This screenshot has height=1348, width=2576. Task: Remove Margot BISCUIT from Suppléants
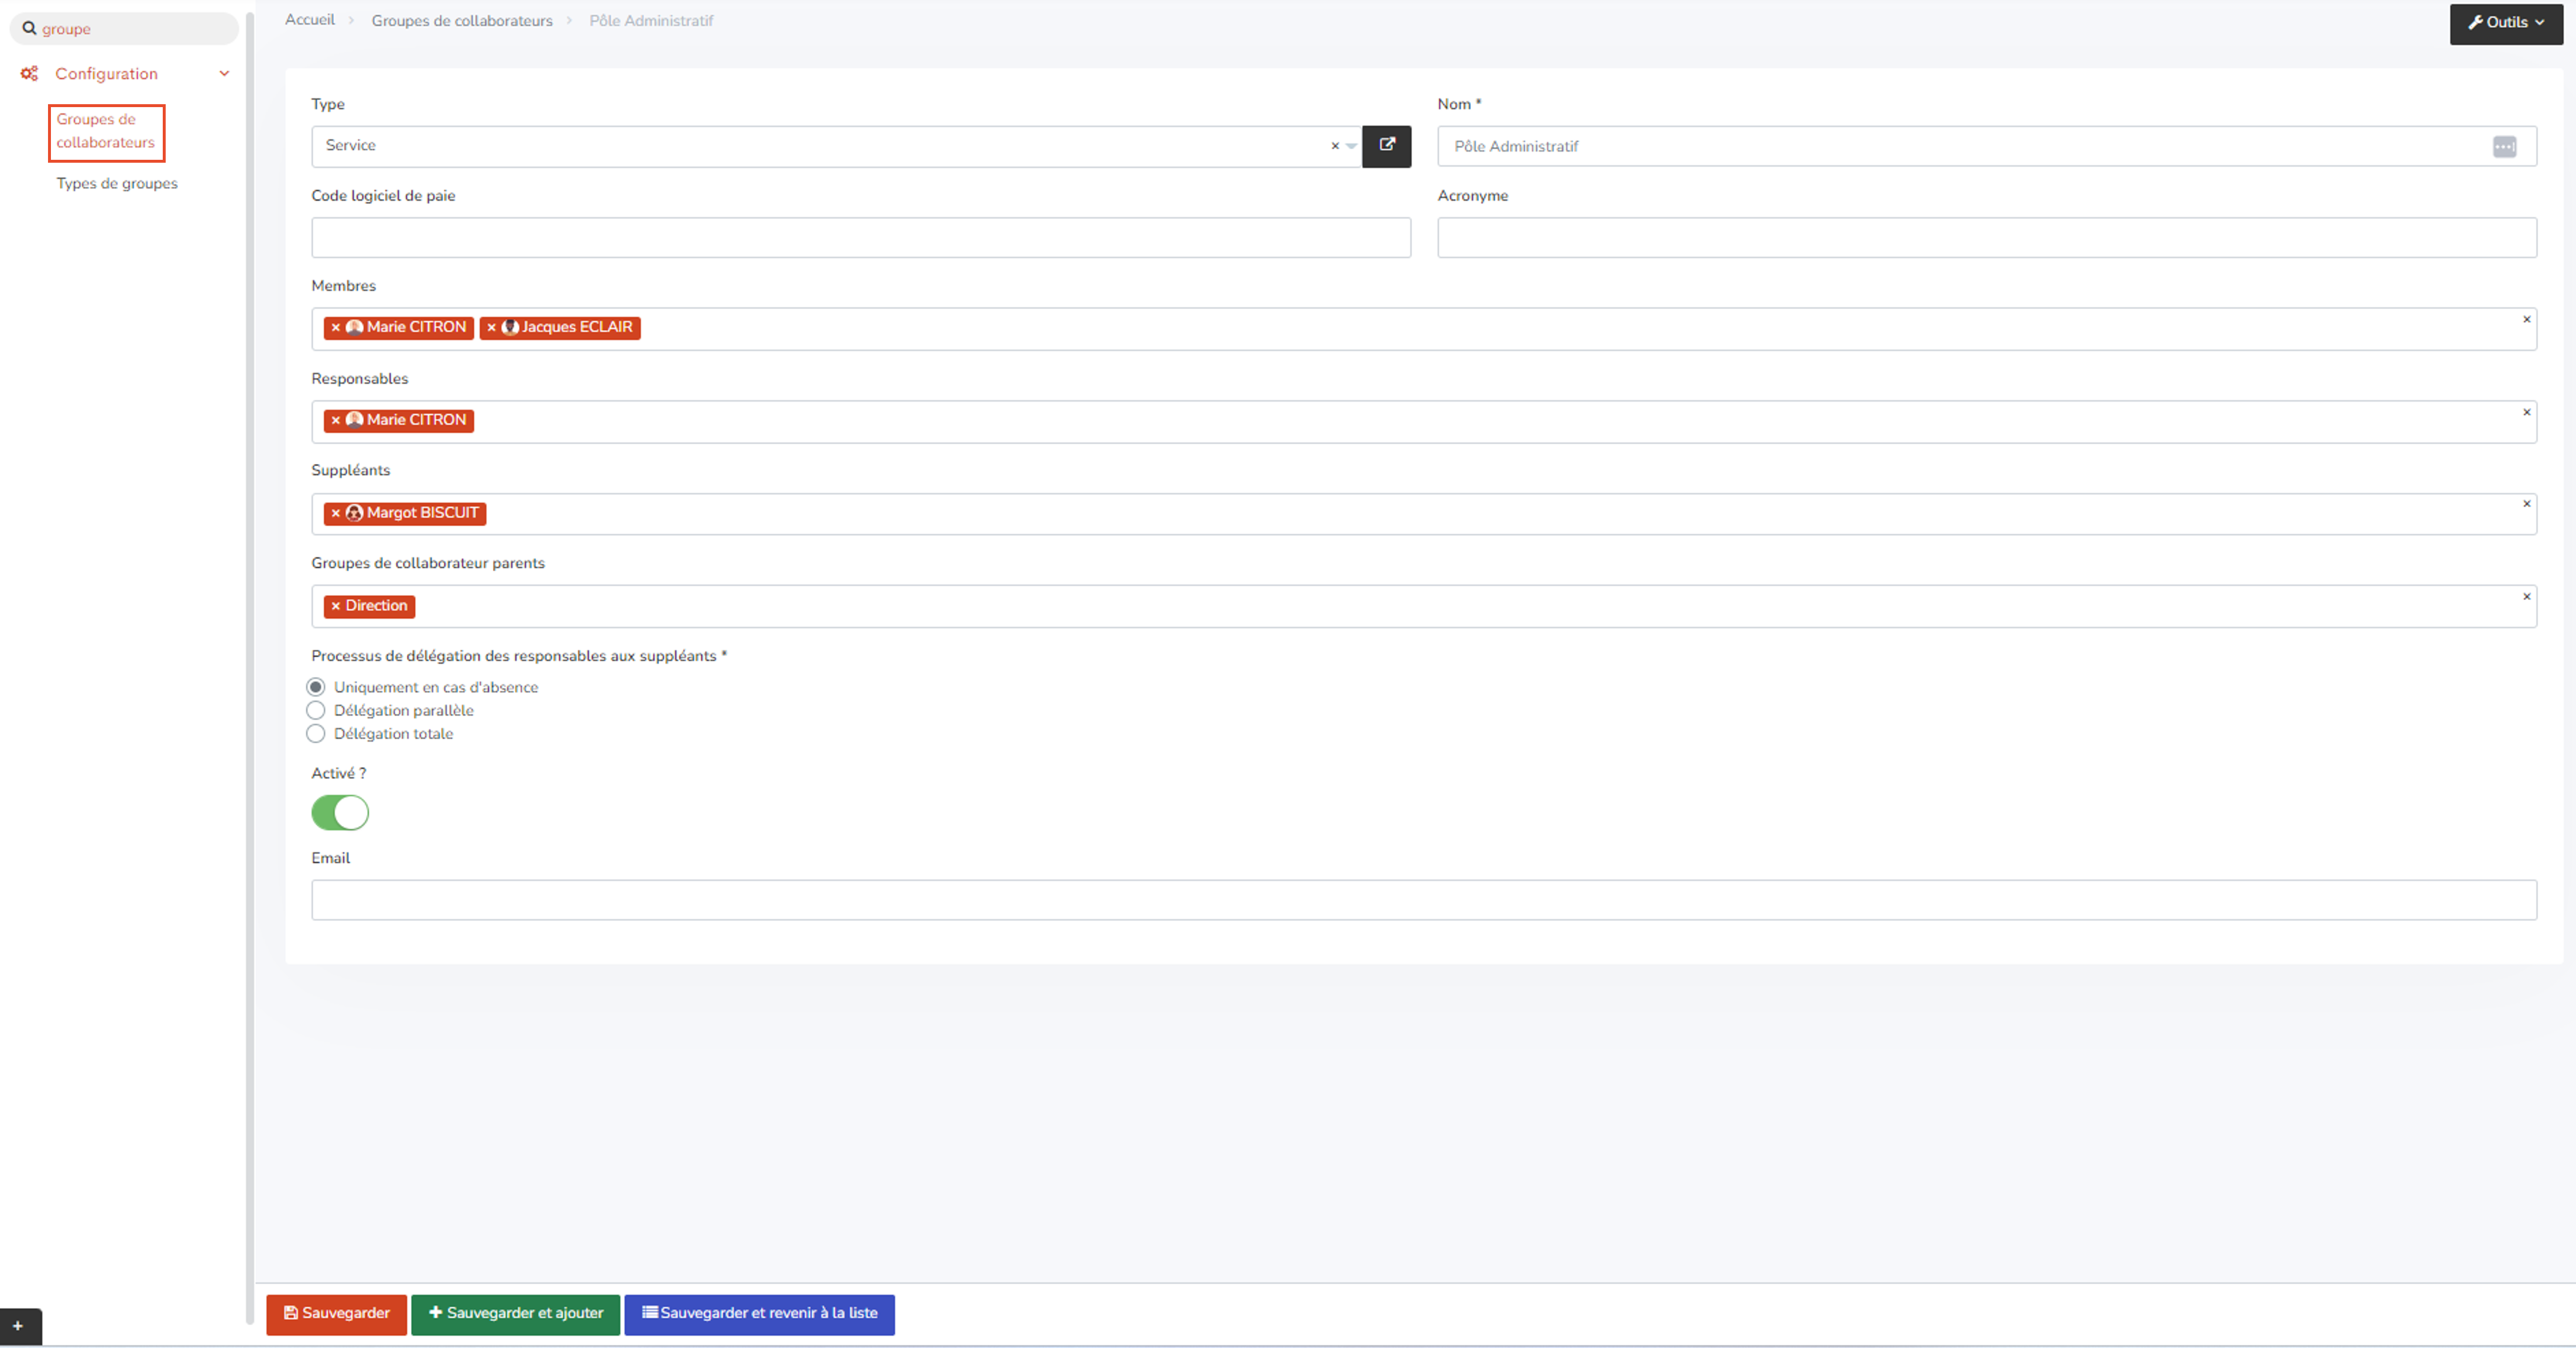click(336, 513)
